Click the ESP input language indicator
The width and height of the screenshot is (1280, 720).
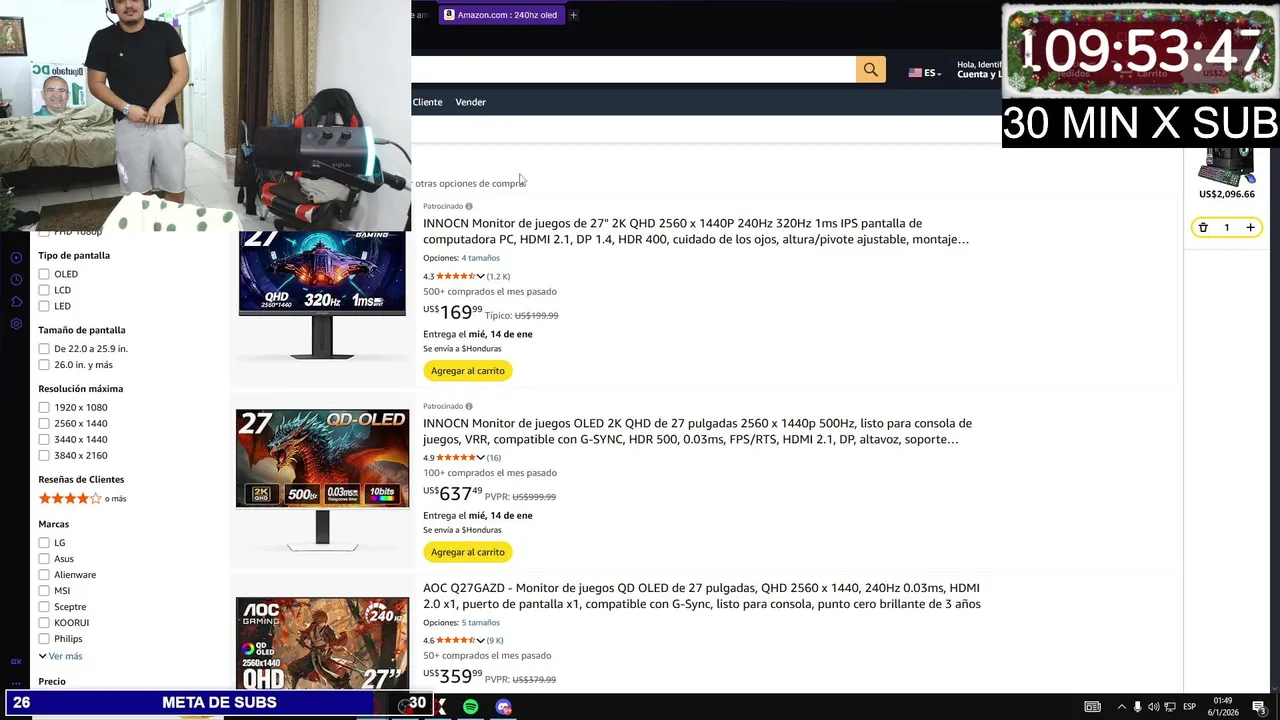pos(1190,707)
